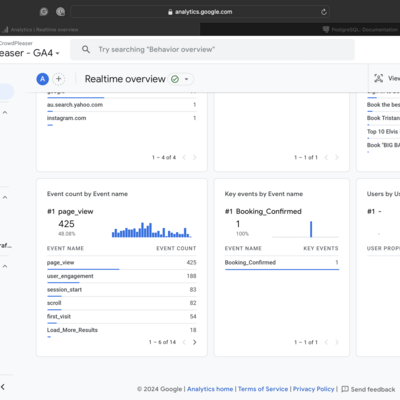Select the page_view event row
400x400 pixels.
click(122, 263)
